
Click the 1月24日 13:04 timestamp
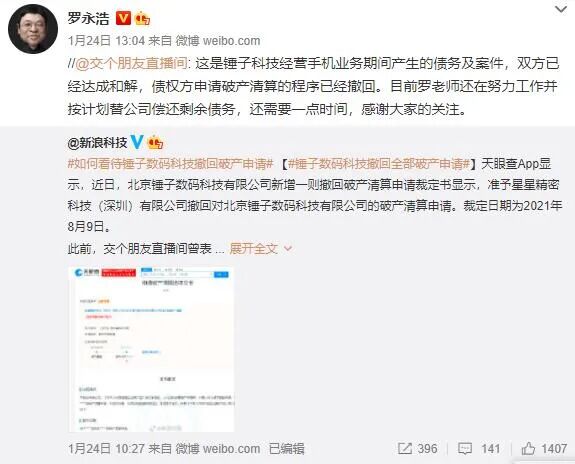point(106,41)
